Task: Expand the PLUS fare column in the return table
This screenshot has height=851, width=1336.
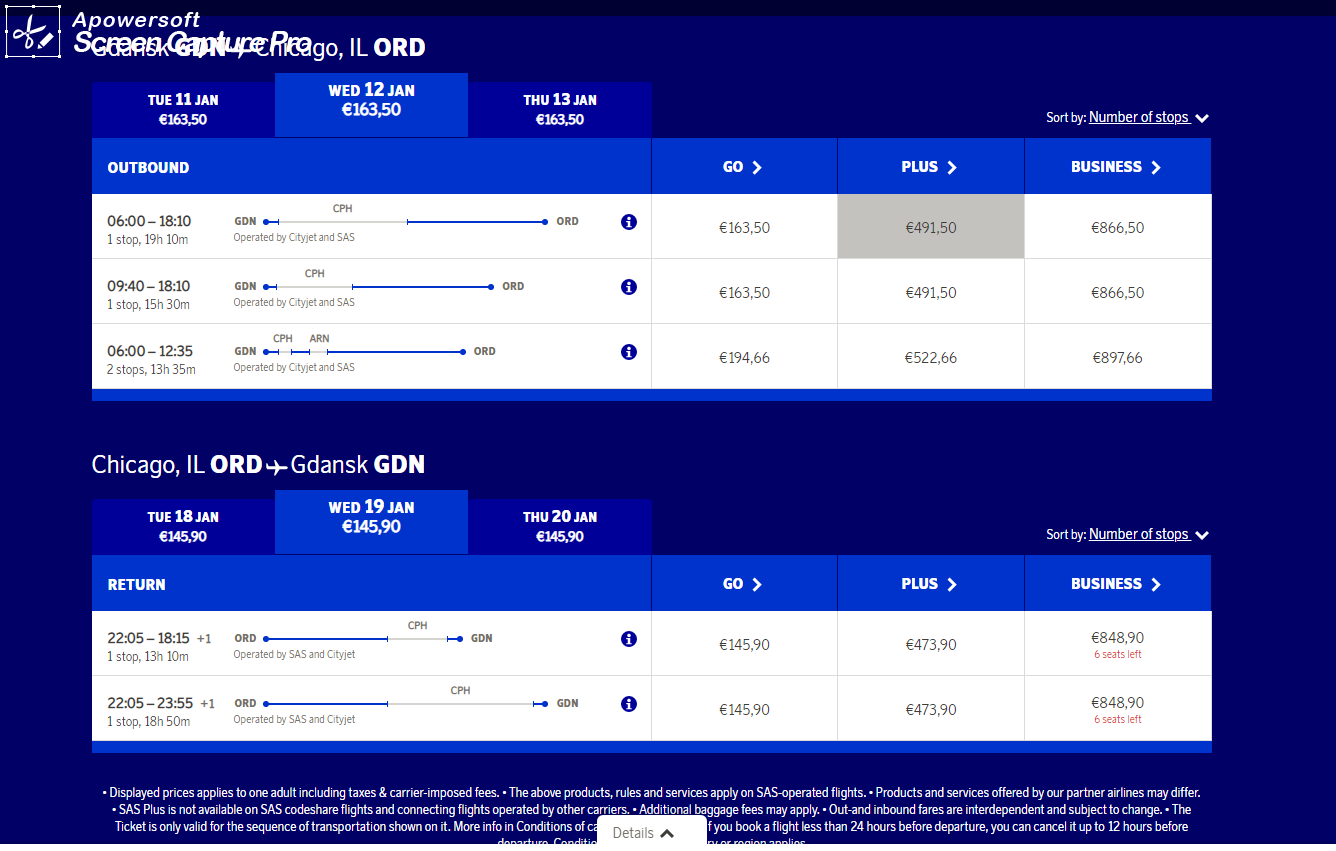Action: (930, 584)
